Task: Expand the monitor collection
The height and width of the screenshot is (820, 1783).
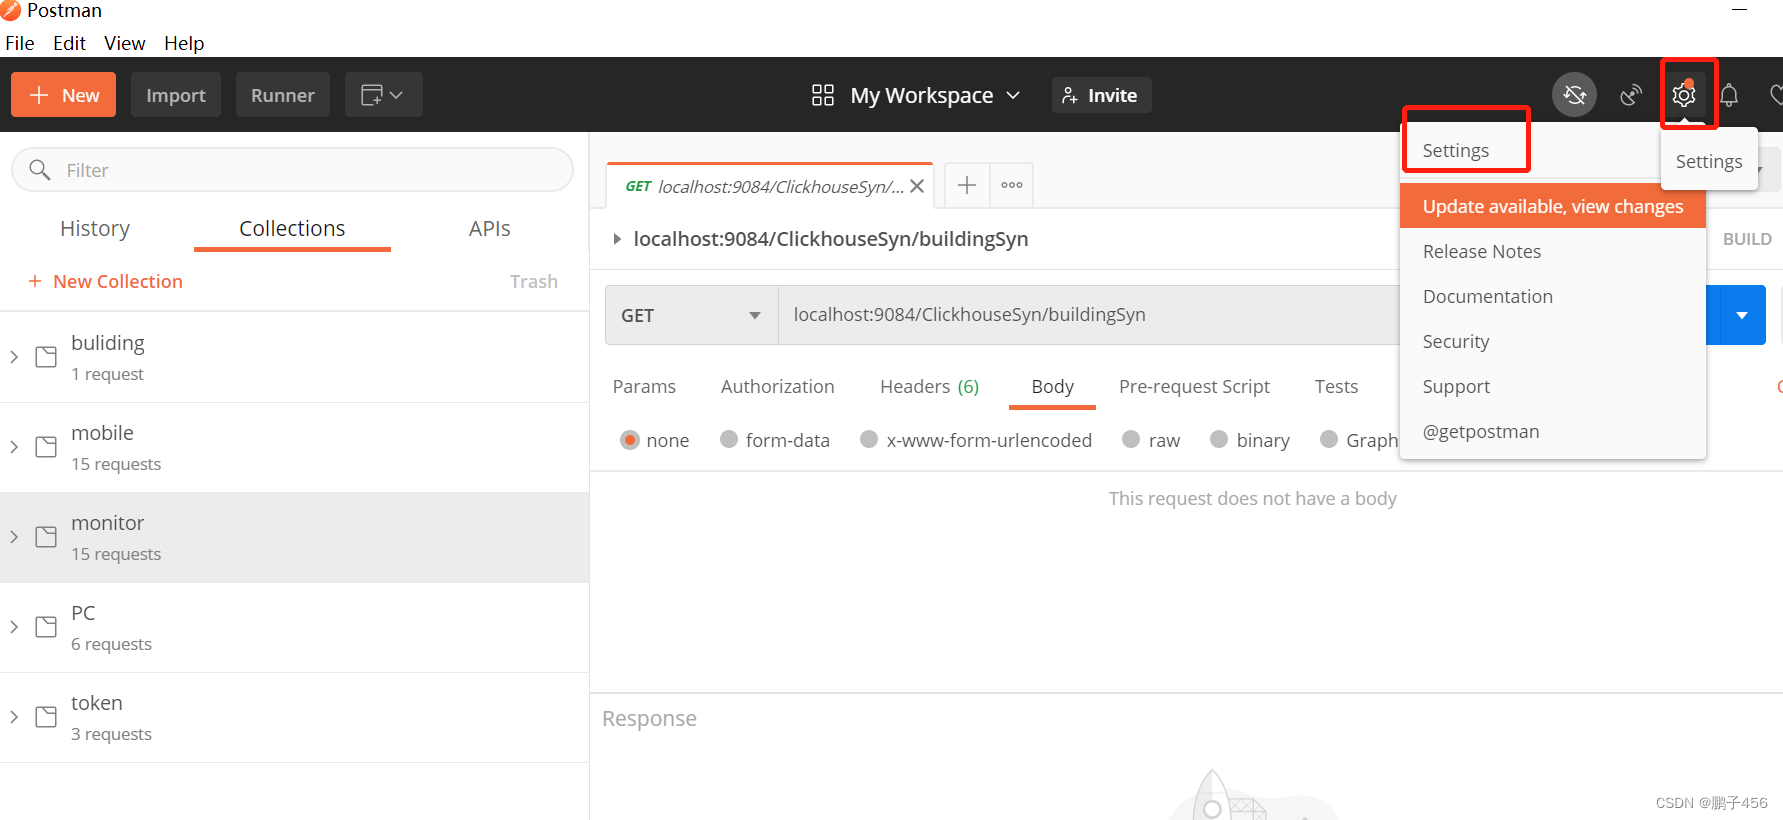Action: [x=14, y=537]
